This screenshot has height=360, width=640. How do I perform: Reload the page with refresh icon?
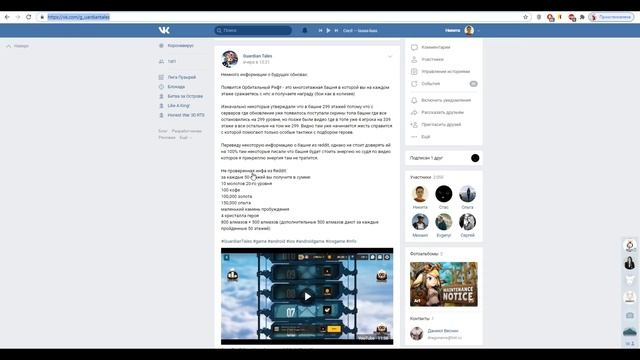[29, 17]
